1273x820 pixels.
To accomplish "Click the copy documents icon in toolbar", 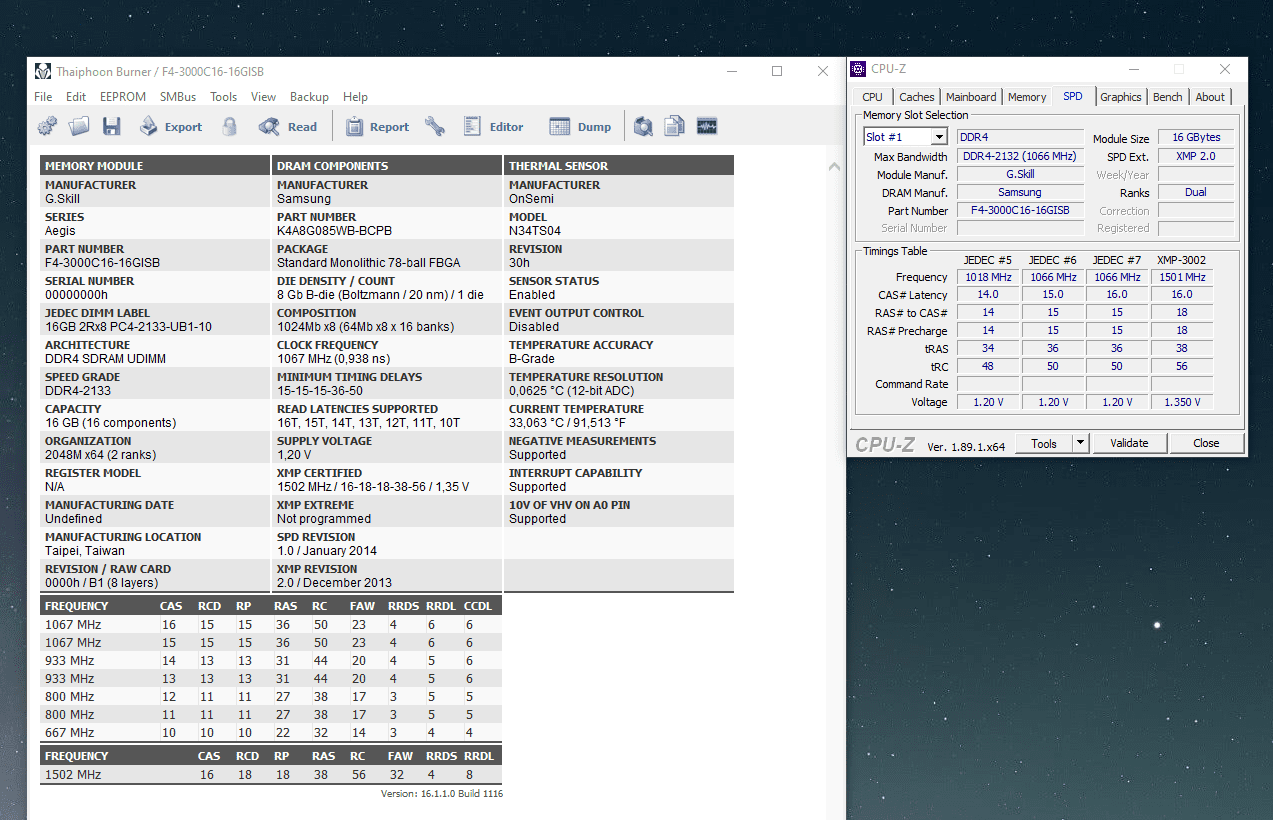I will click(x=675, y=126).
